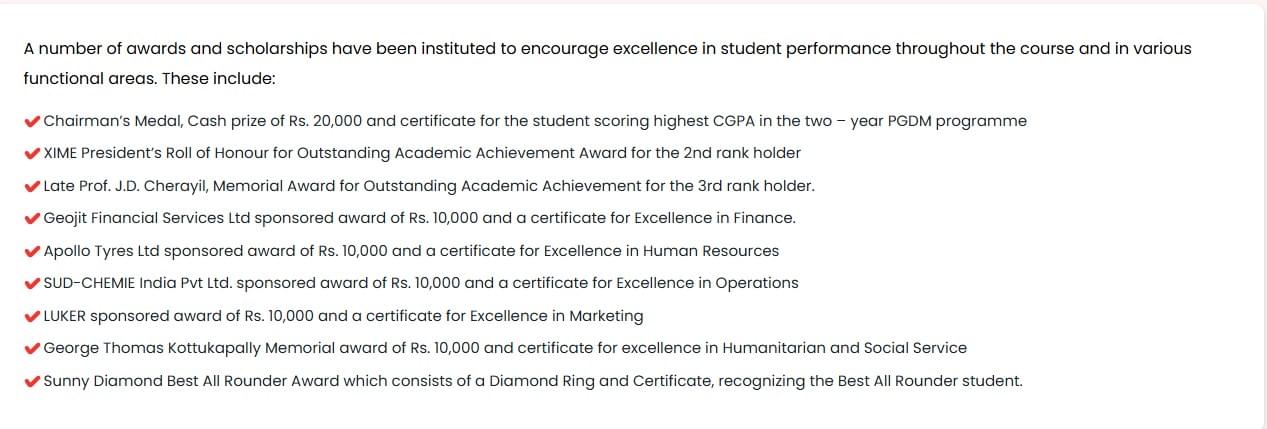
Task: Select the Excellence in Operations award text
Action: (421, 283)
